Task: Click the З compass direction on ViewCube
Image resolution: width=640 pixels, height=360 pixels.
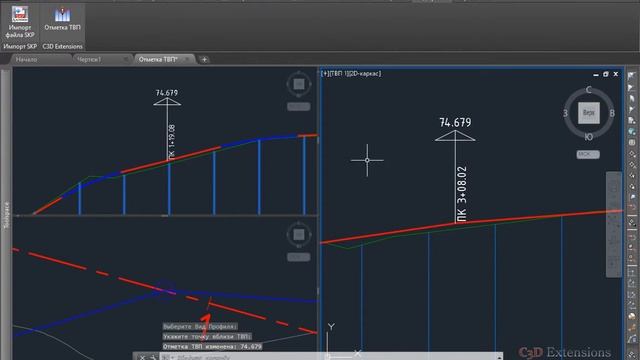Action: point(566,113)
